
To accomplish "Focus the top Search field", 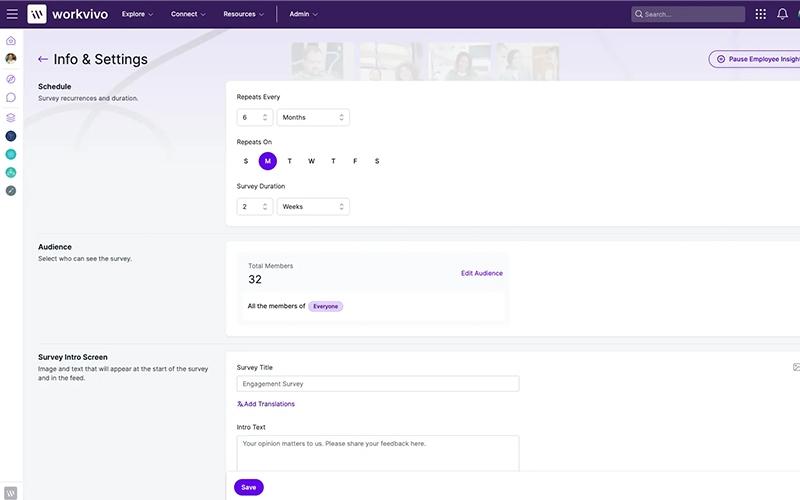I will [688, 14].
